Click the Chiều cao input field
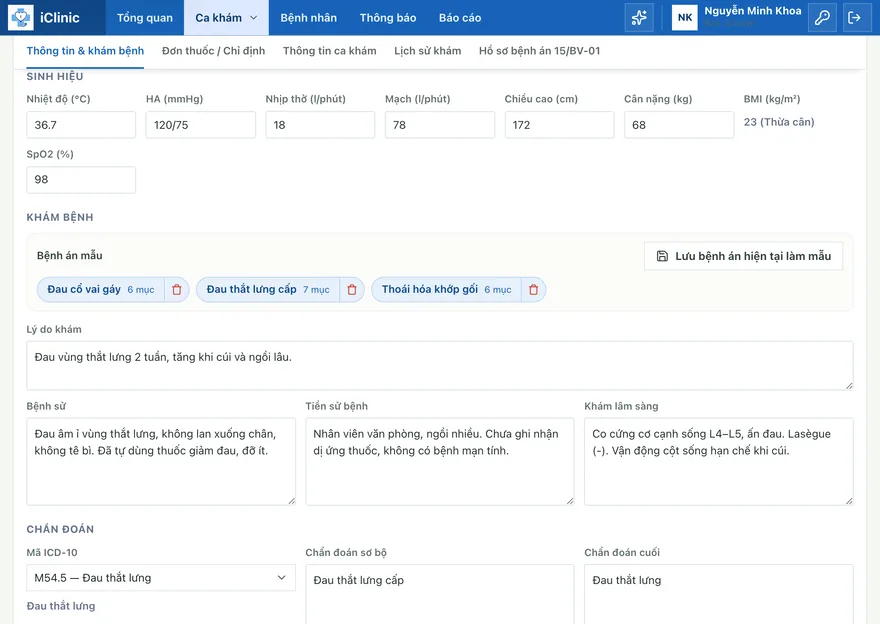This screenshot has height=624, width=880. 559,125
